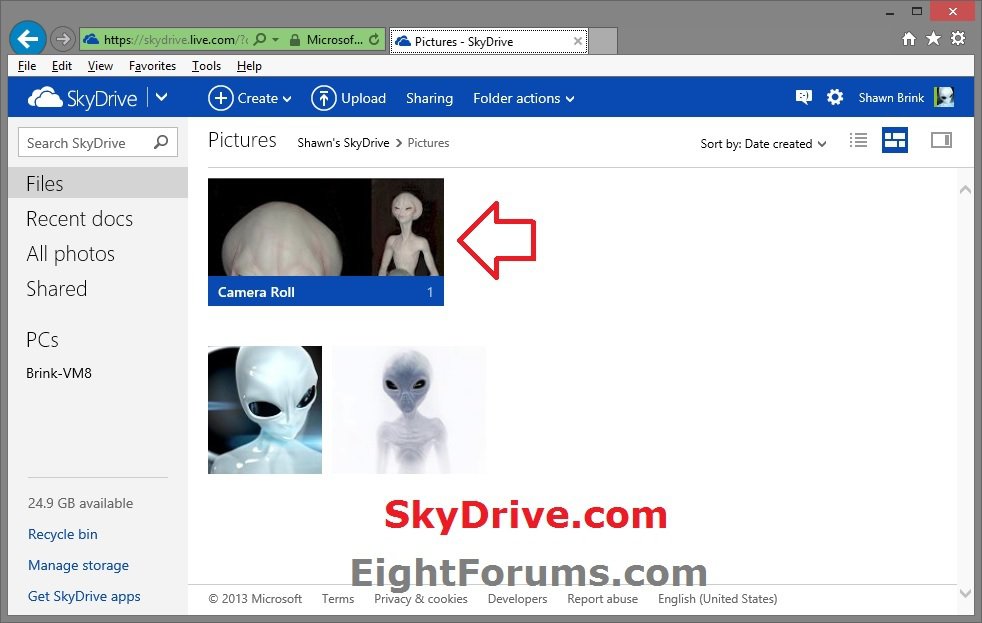
Task: Open browser Tools gear icon
Action: pos(958,39)
